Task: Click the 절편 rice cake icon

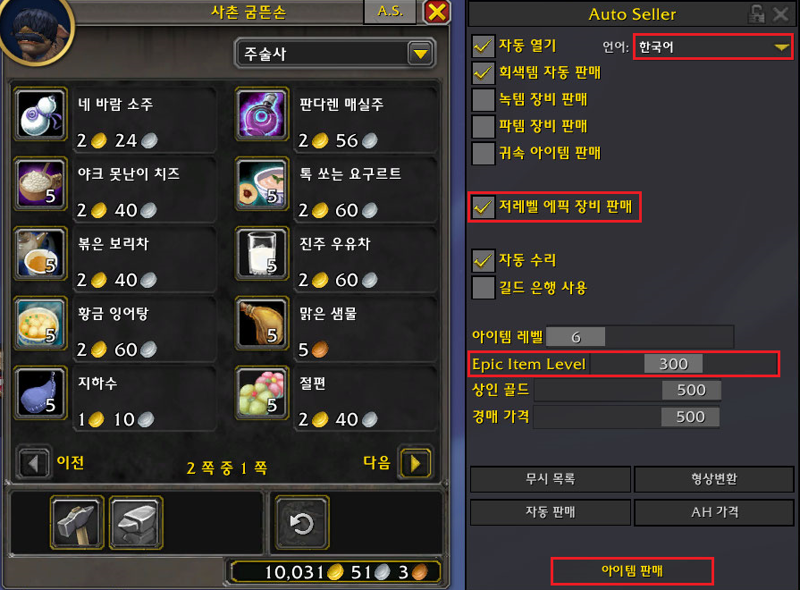Action: pyautogui.click(x=262, y=393)
